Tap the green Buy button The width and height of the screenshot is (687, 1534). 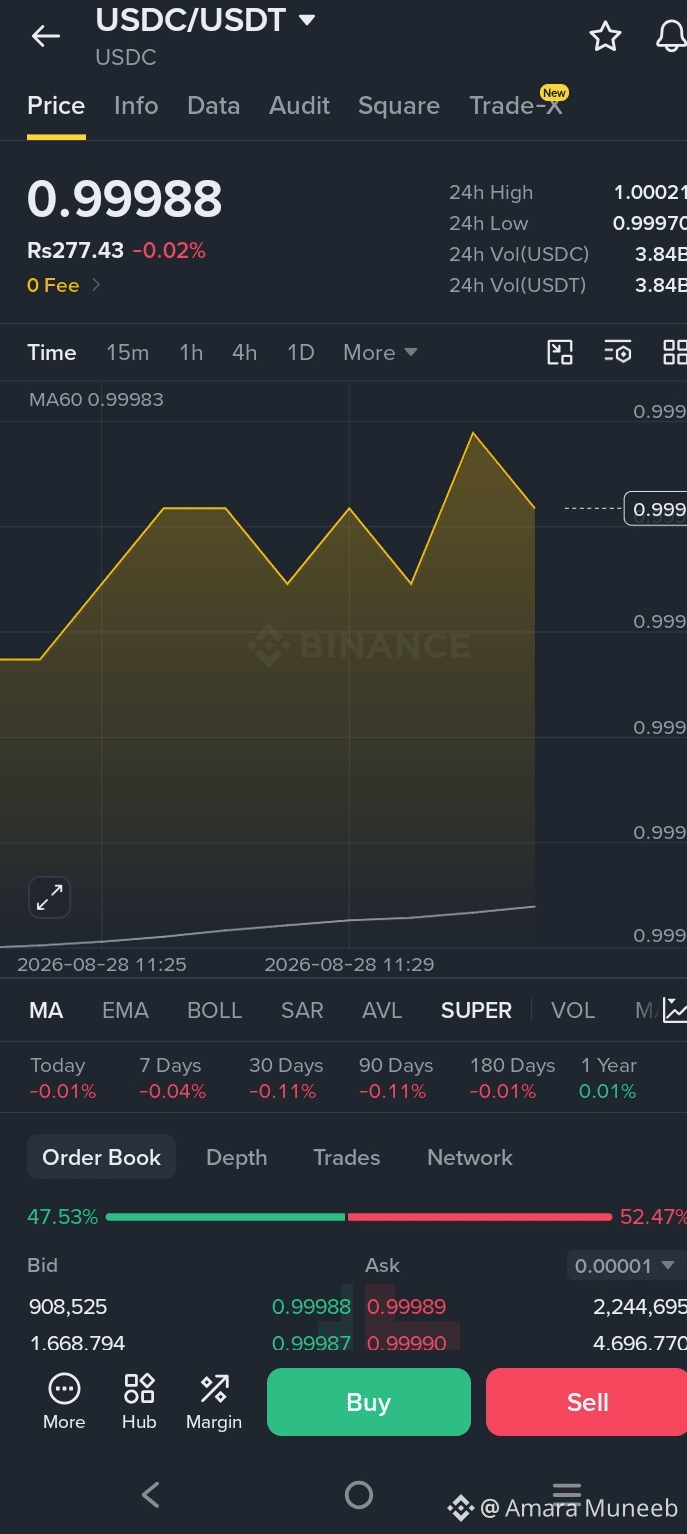369,1402
